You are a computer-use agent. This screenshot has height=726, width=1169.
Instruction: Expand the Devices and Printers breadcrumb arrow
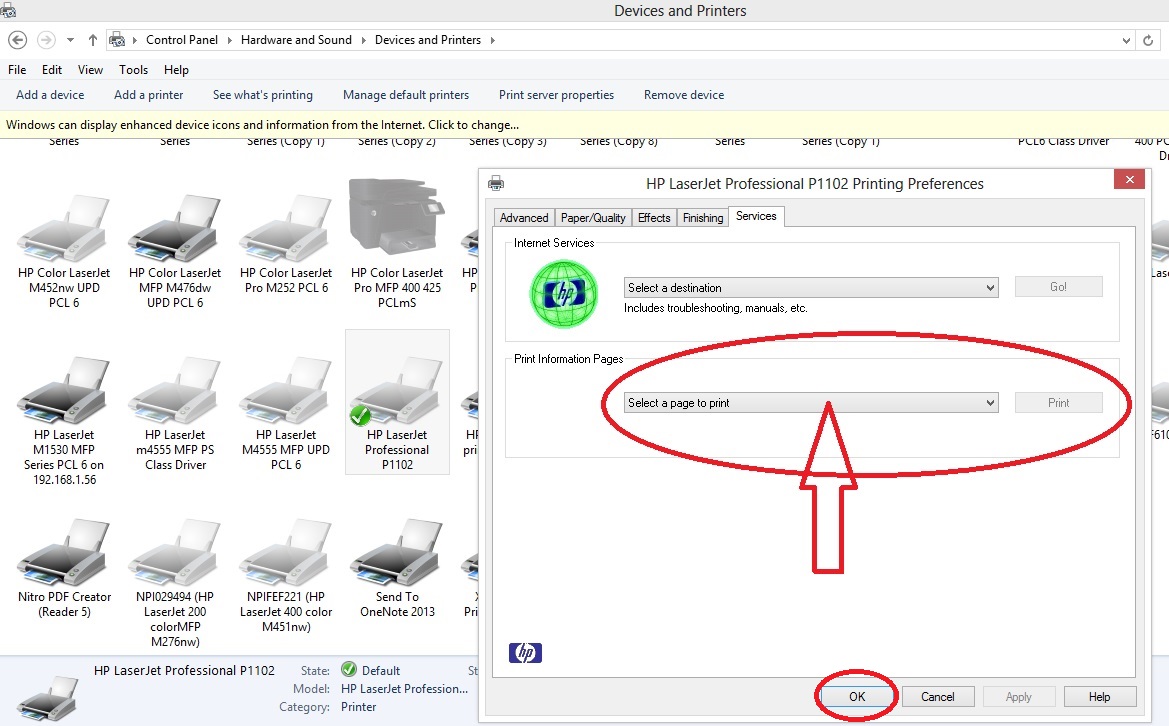(492, 40)
